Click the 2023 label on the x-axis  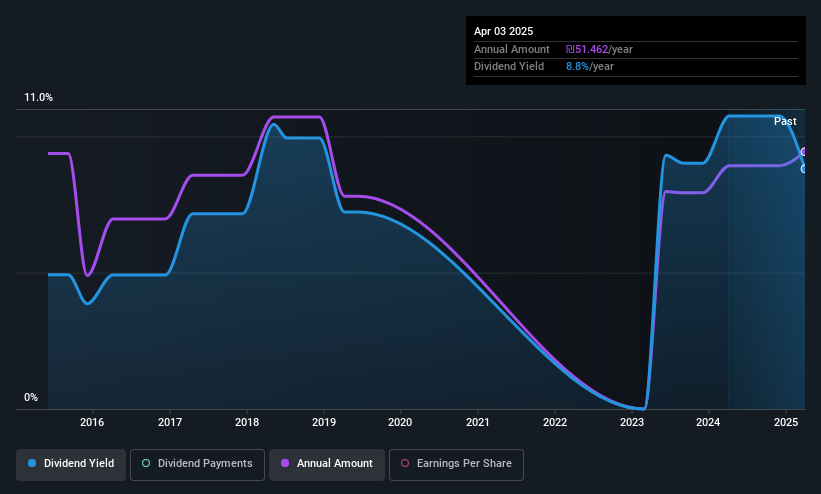click(631, 422)
